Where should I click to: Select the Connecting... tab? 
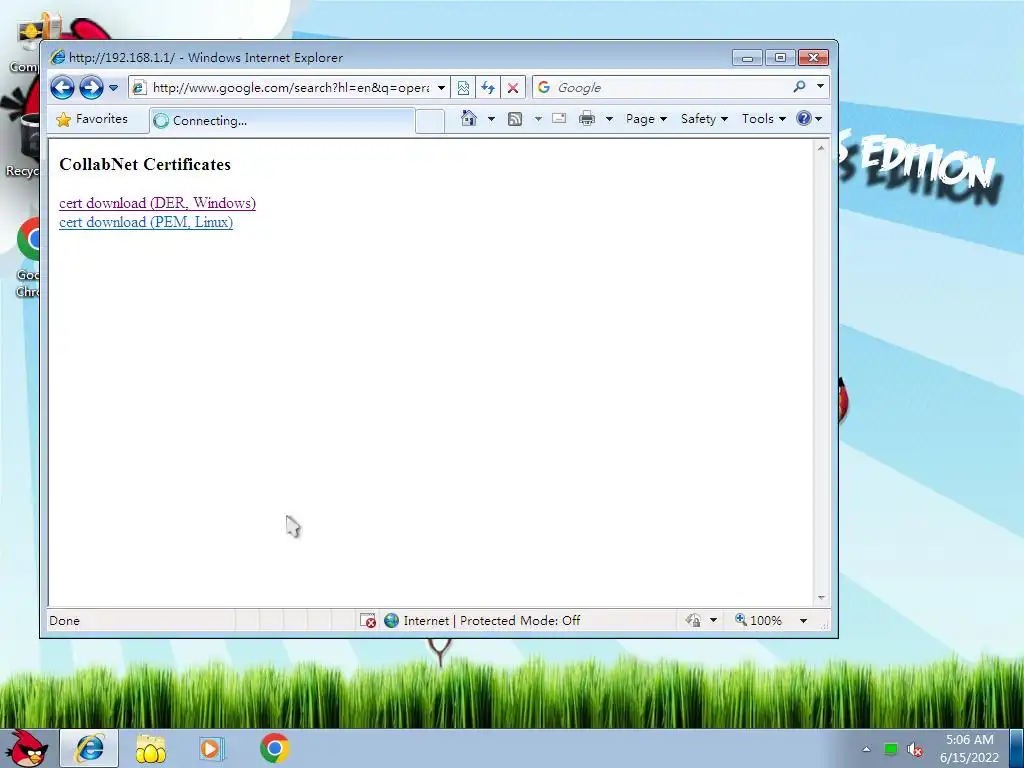pos(282,121)
